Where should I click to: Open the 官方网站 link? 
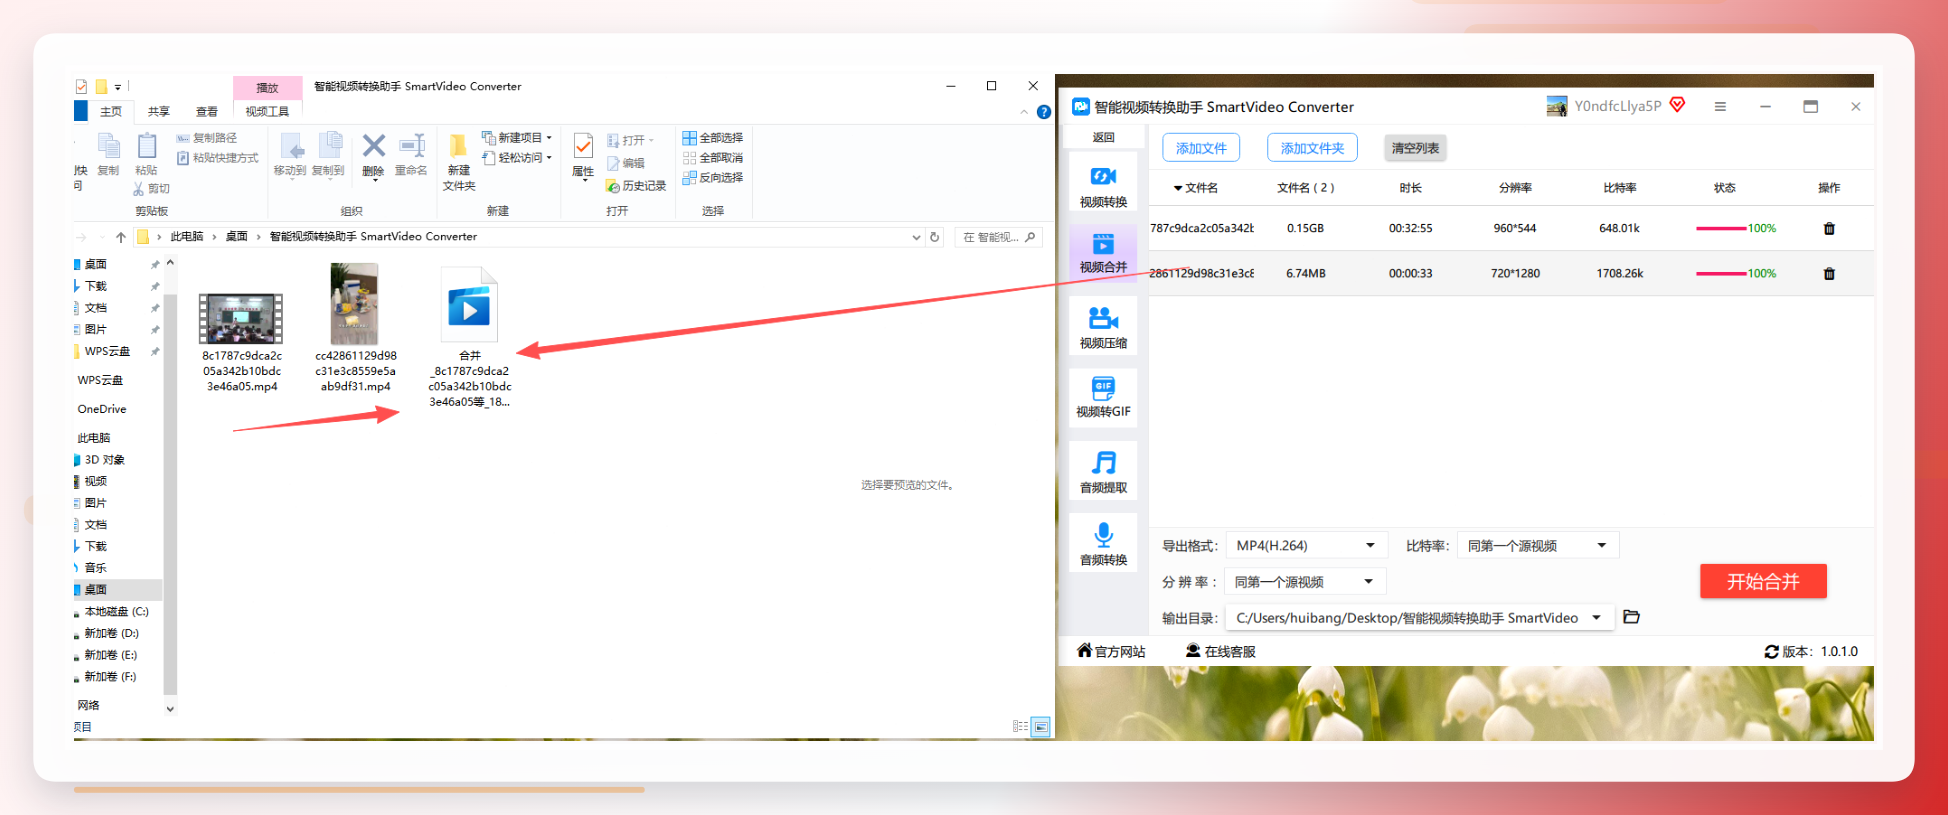point(1111,652)
